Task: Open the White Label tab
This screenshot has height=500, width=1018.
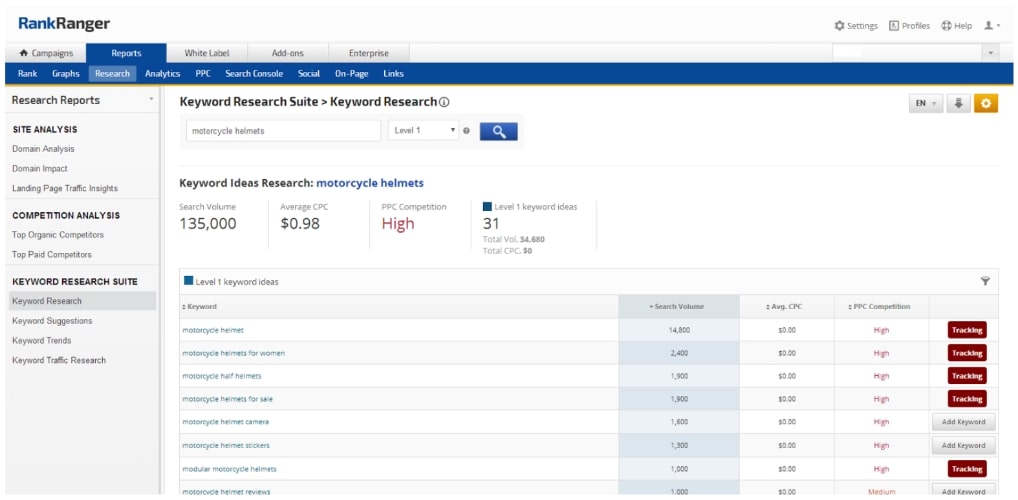Action: point(206,53)
